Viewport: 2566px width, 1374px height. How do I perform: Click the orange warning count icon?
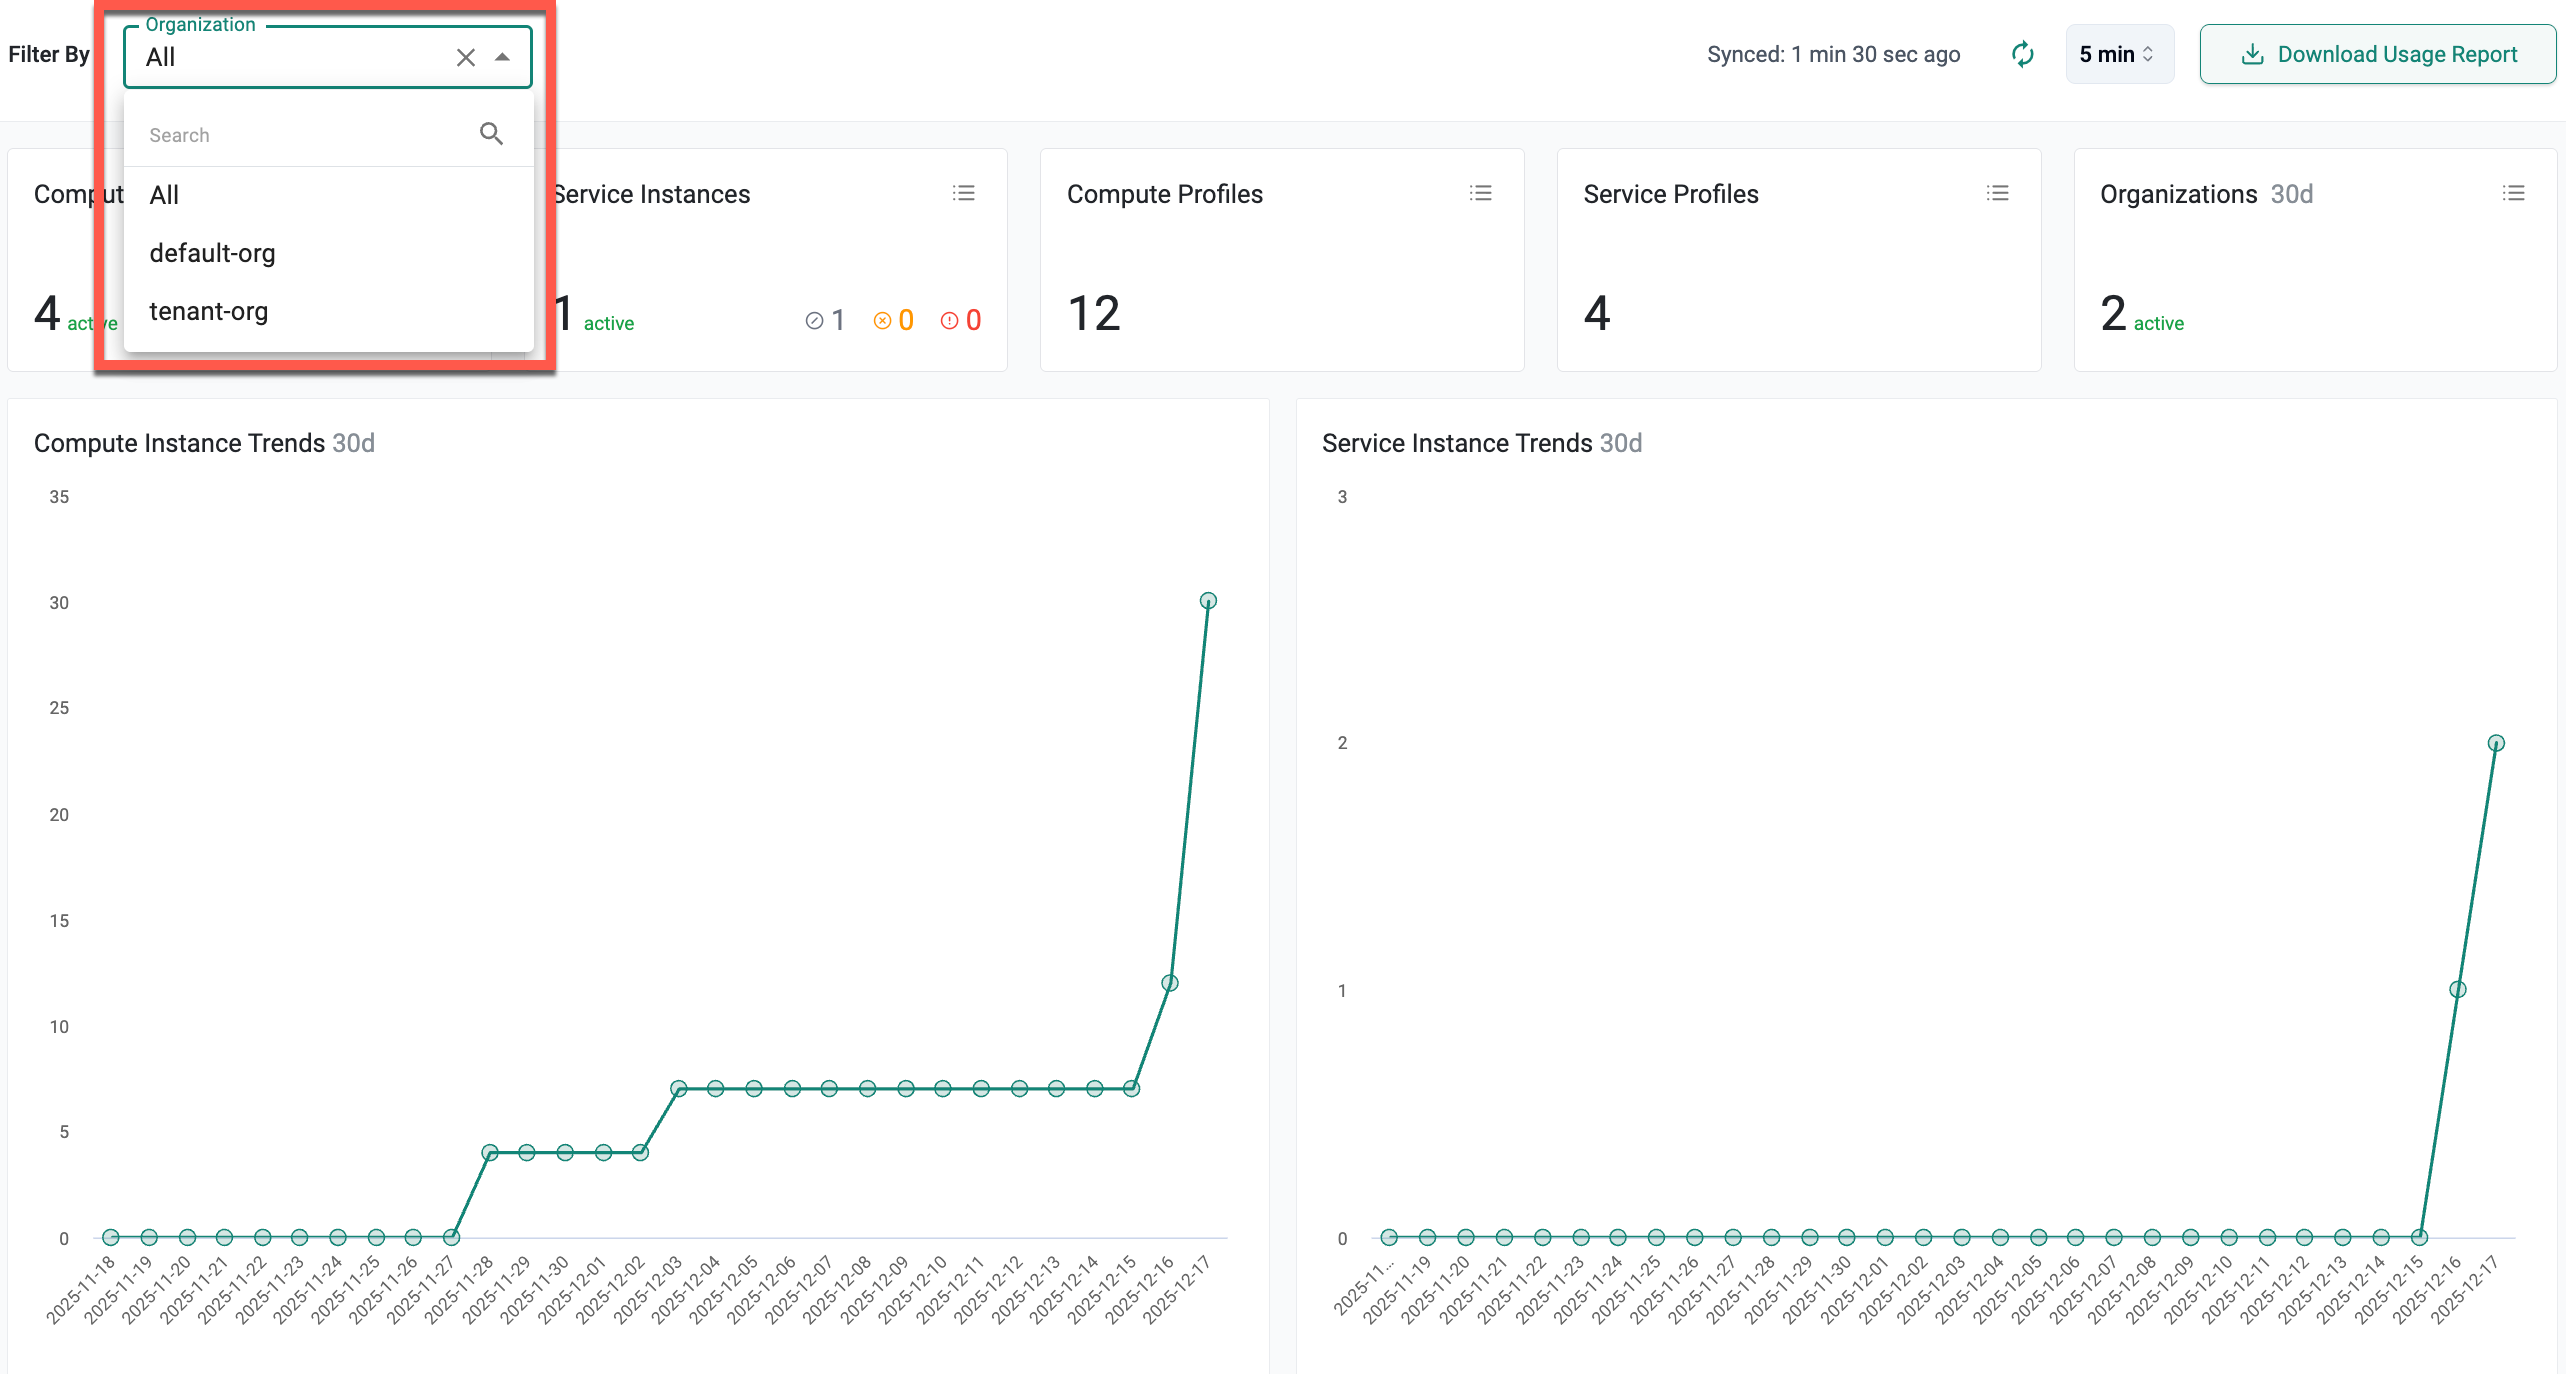pos(882,320)
